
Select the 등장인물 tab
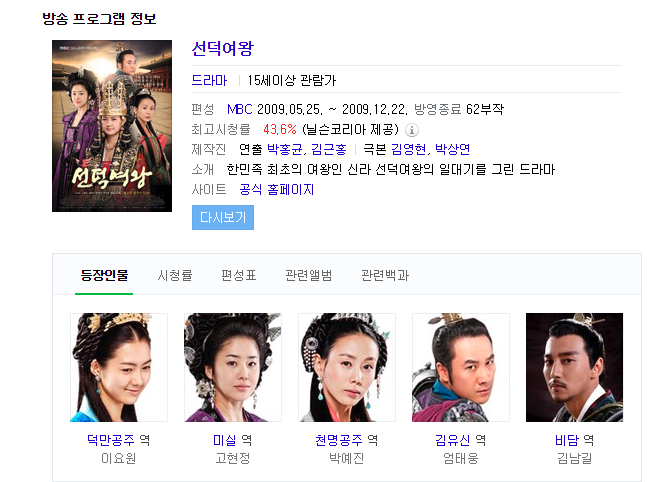104,275
